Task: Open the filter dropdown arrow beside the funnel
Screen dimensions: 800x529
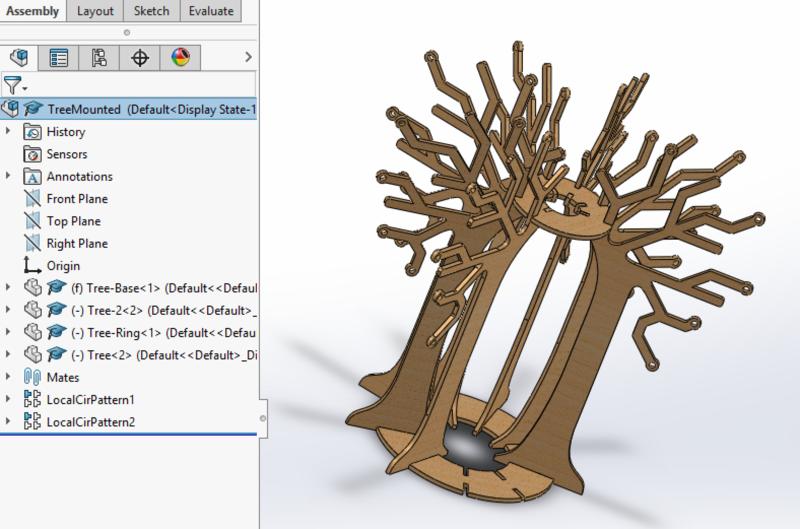Action: click(24, 89)
